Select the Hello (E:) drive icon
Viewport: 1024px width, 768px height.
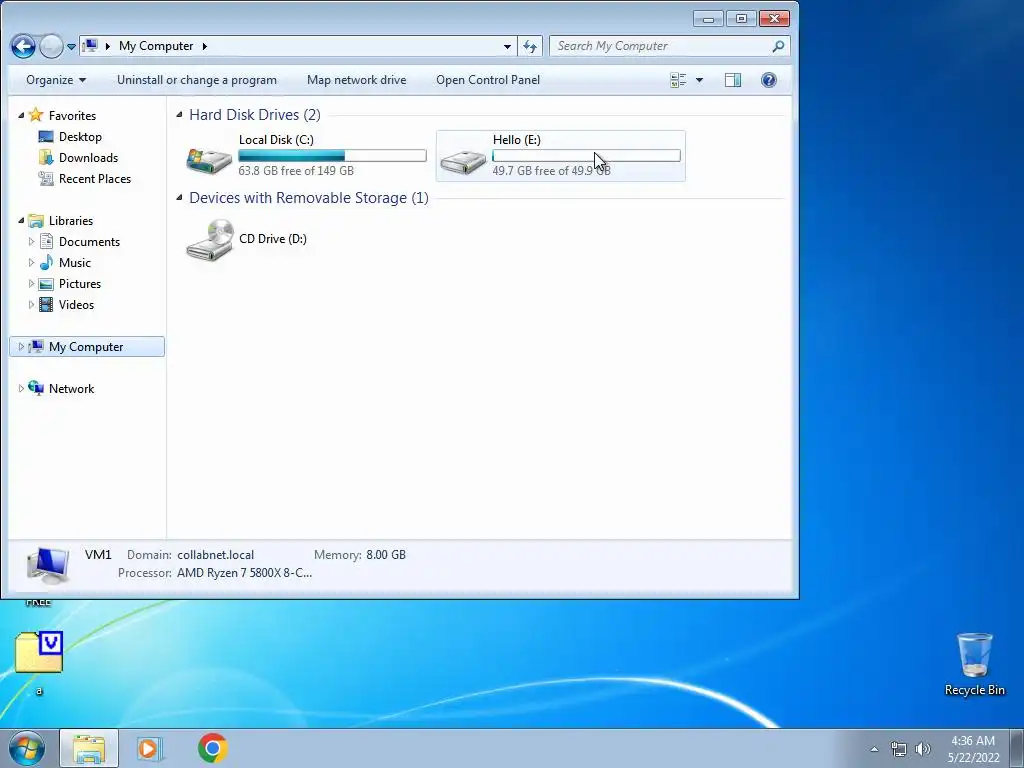coord(463,161)
